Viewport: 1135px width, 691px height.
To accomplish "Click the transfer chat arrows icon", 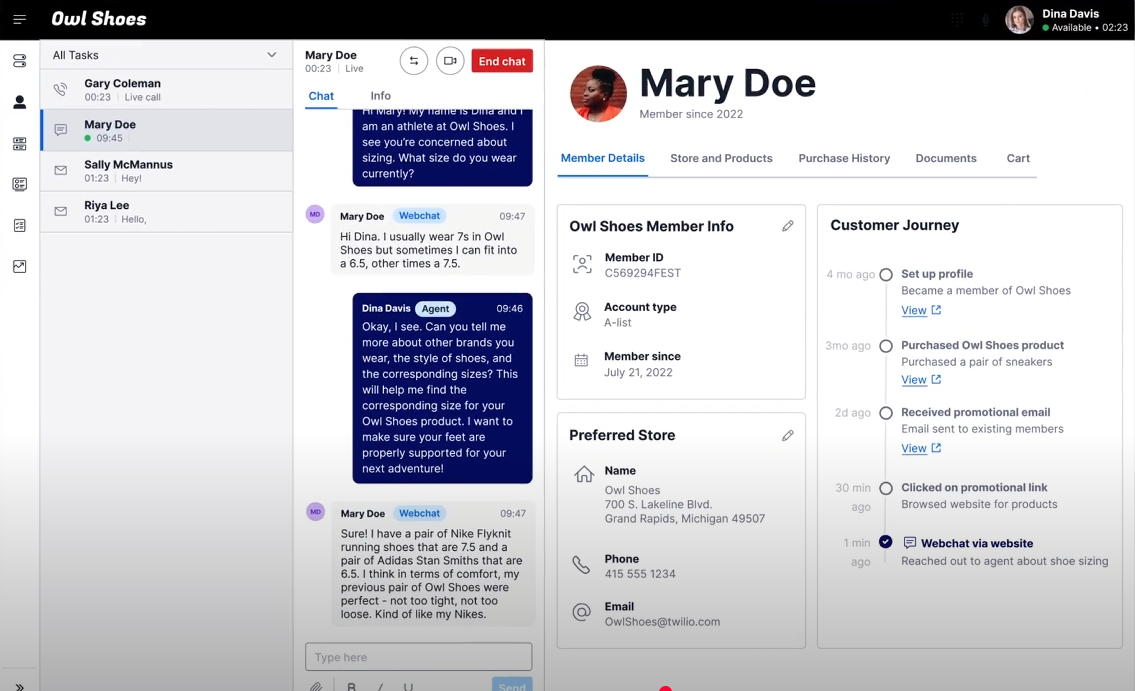I will pos(414,60).
